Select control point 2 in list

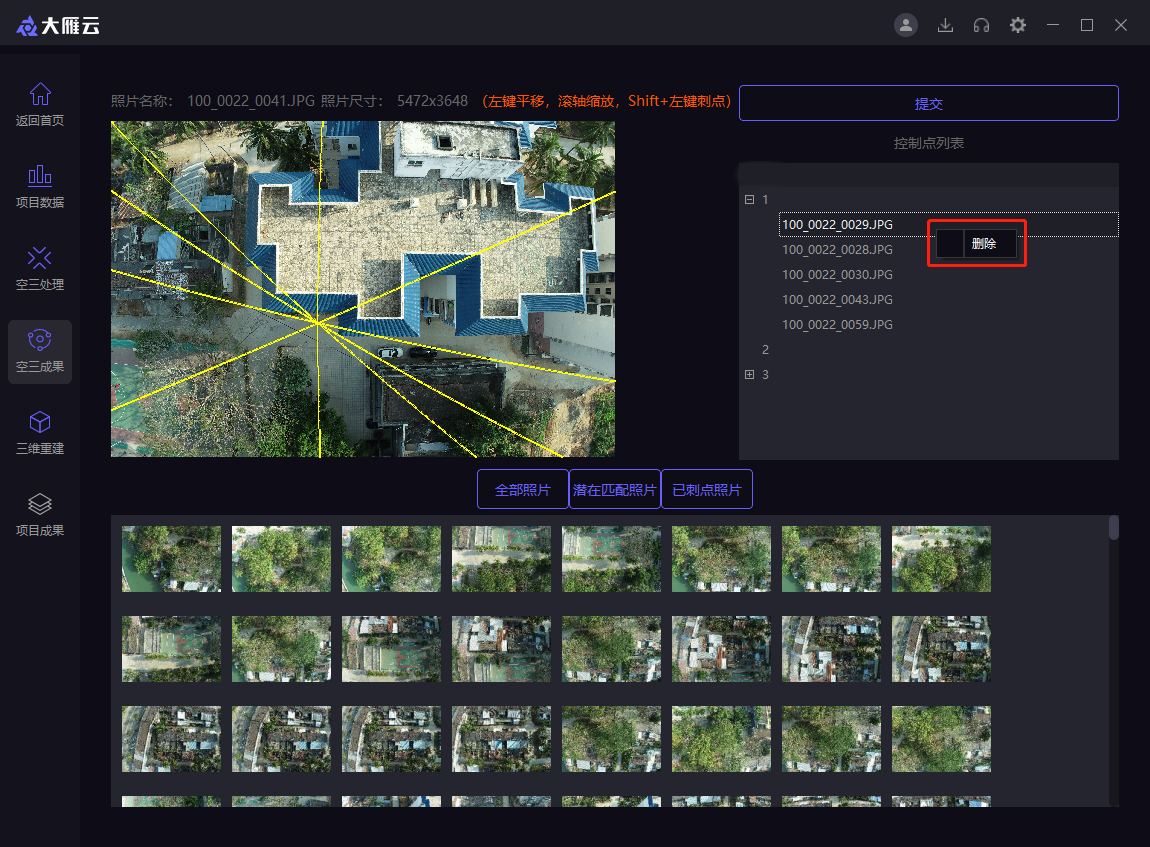coord(765,350)
